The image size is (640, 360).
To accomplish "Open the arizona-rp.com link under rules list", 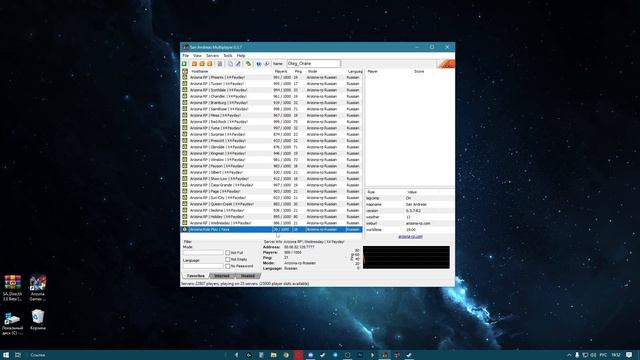I will coord(410,237).
